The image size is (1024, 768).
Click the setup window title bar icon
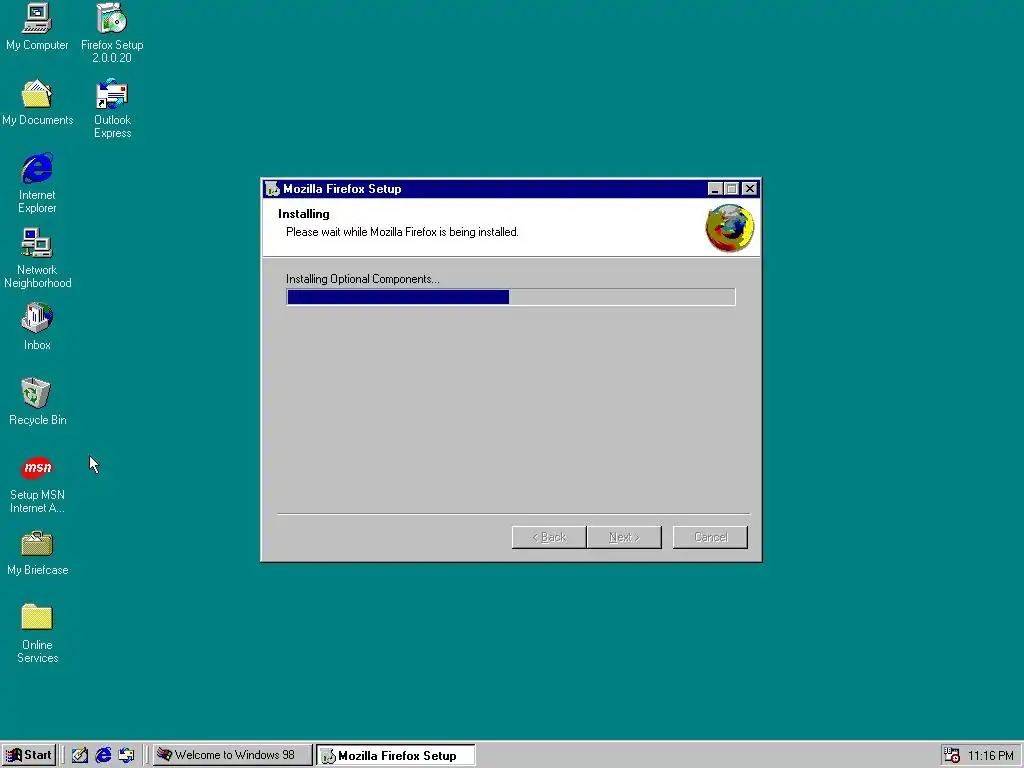[272, 189]
